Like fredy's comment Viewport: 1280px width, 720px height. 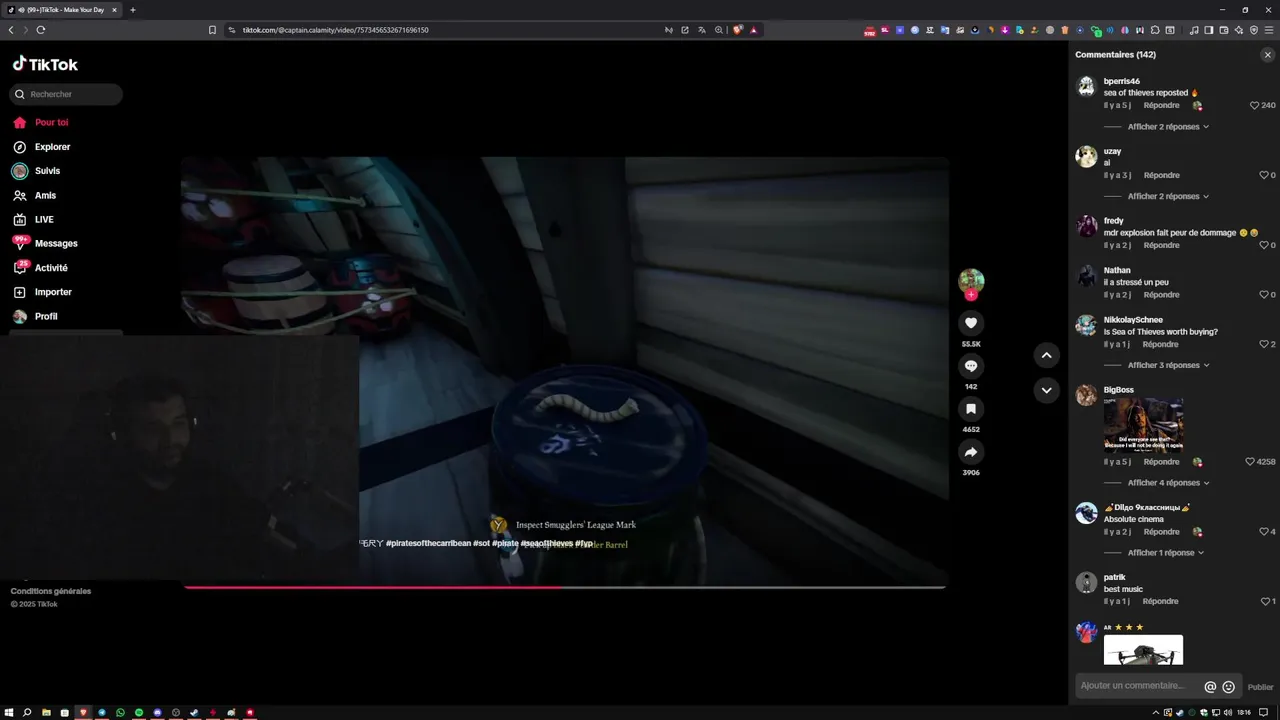pos(1264,245)
